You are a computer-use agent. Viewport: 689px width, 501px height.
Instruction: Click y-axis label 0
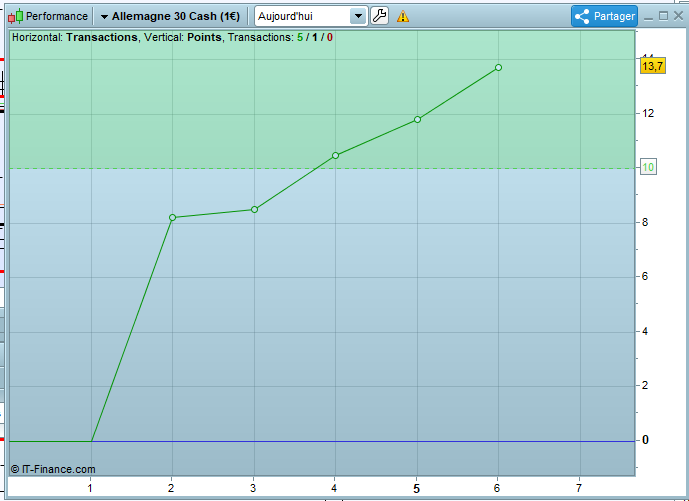[645, 439]
